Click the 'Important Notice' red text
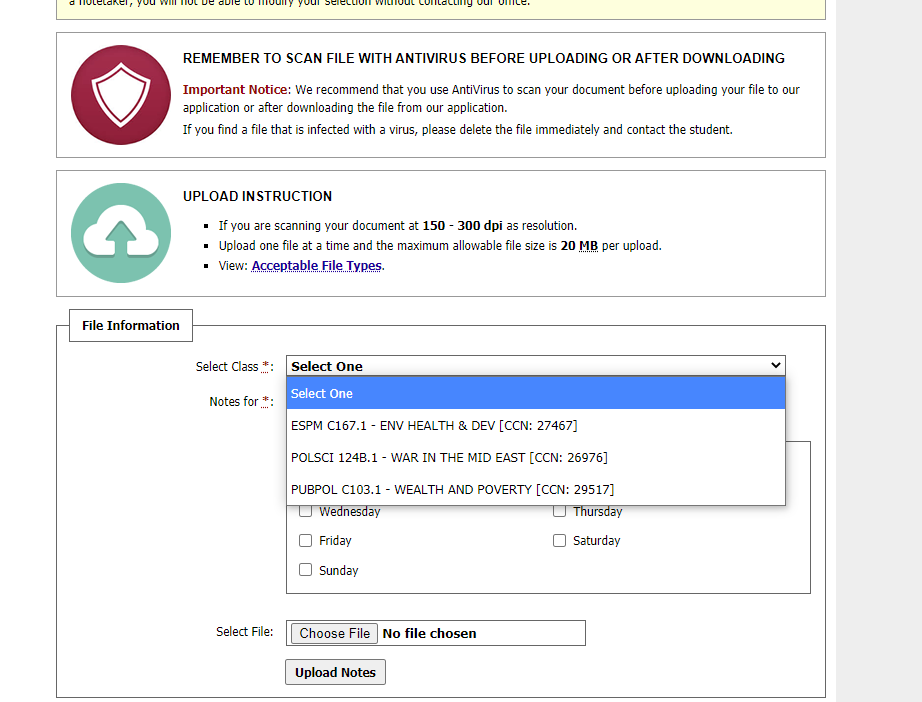This screenshot has height=702, width=922. pos(235,89)
